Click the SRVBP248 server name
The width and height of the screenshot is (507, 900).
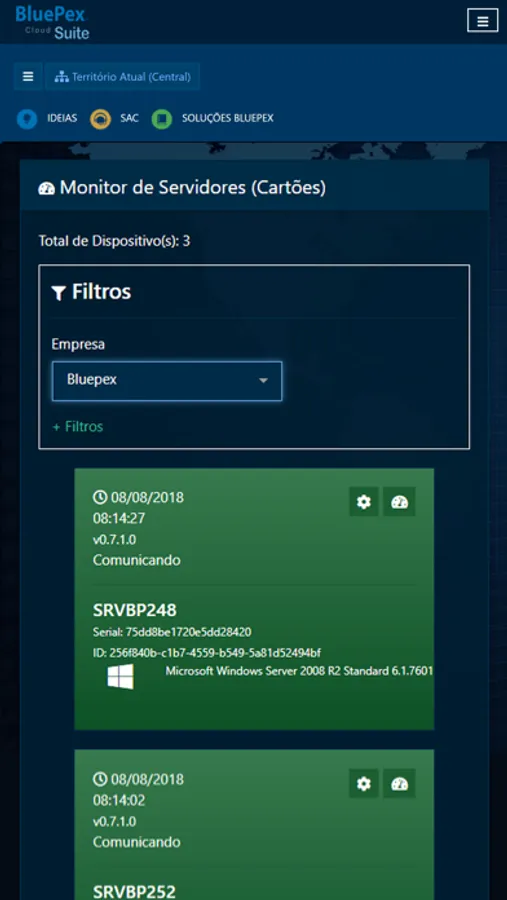coord(134,610)
